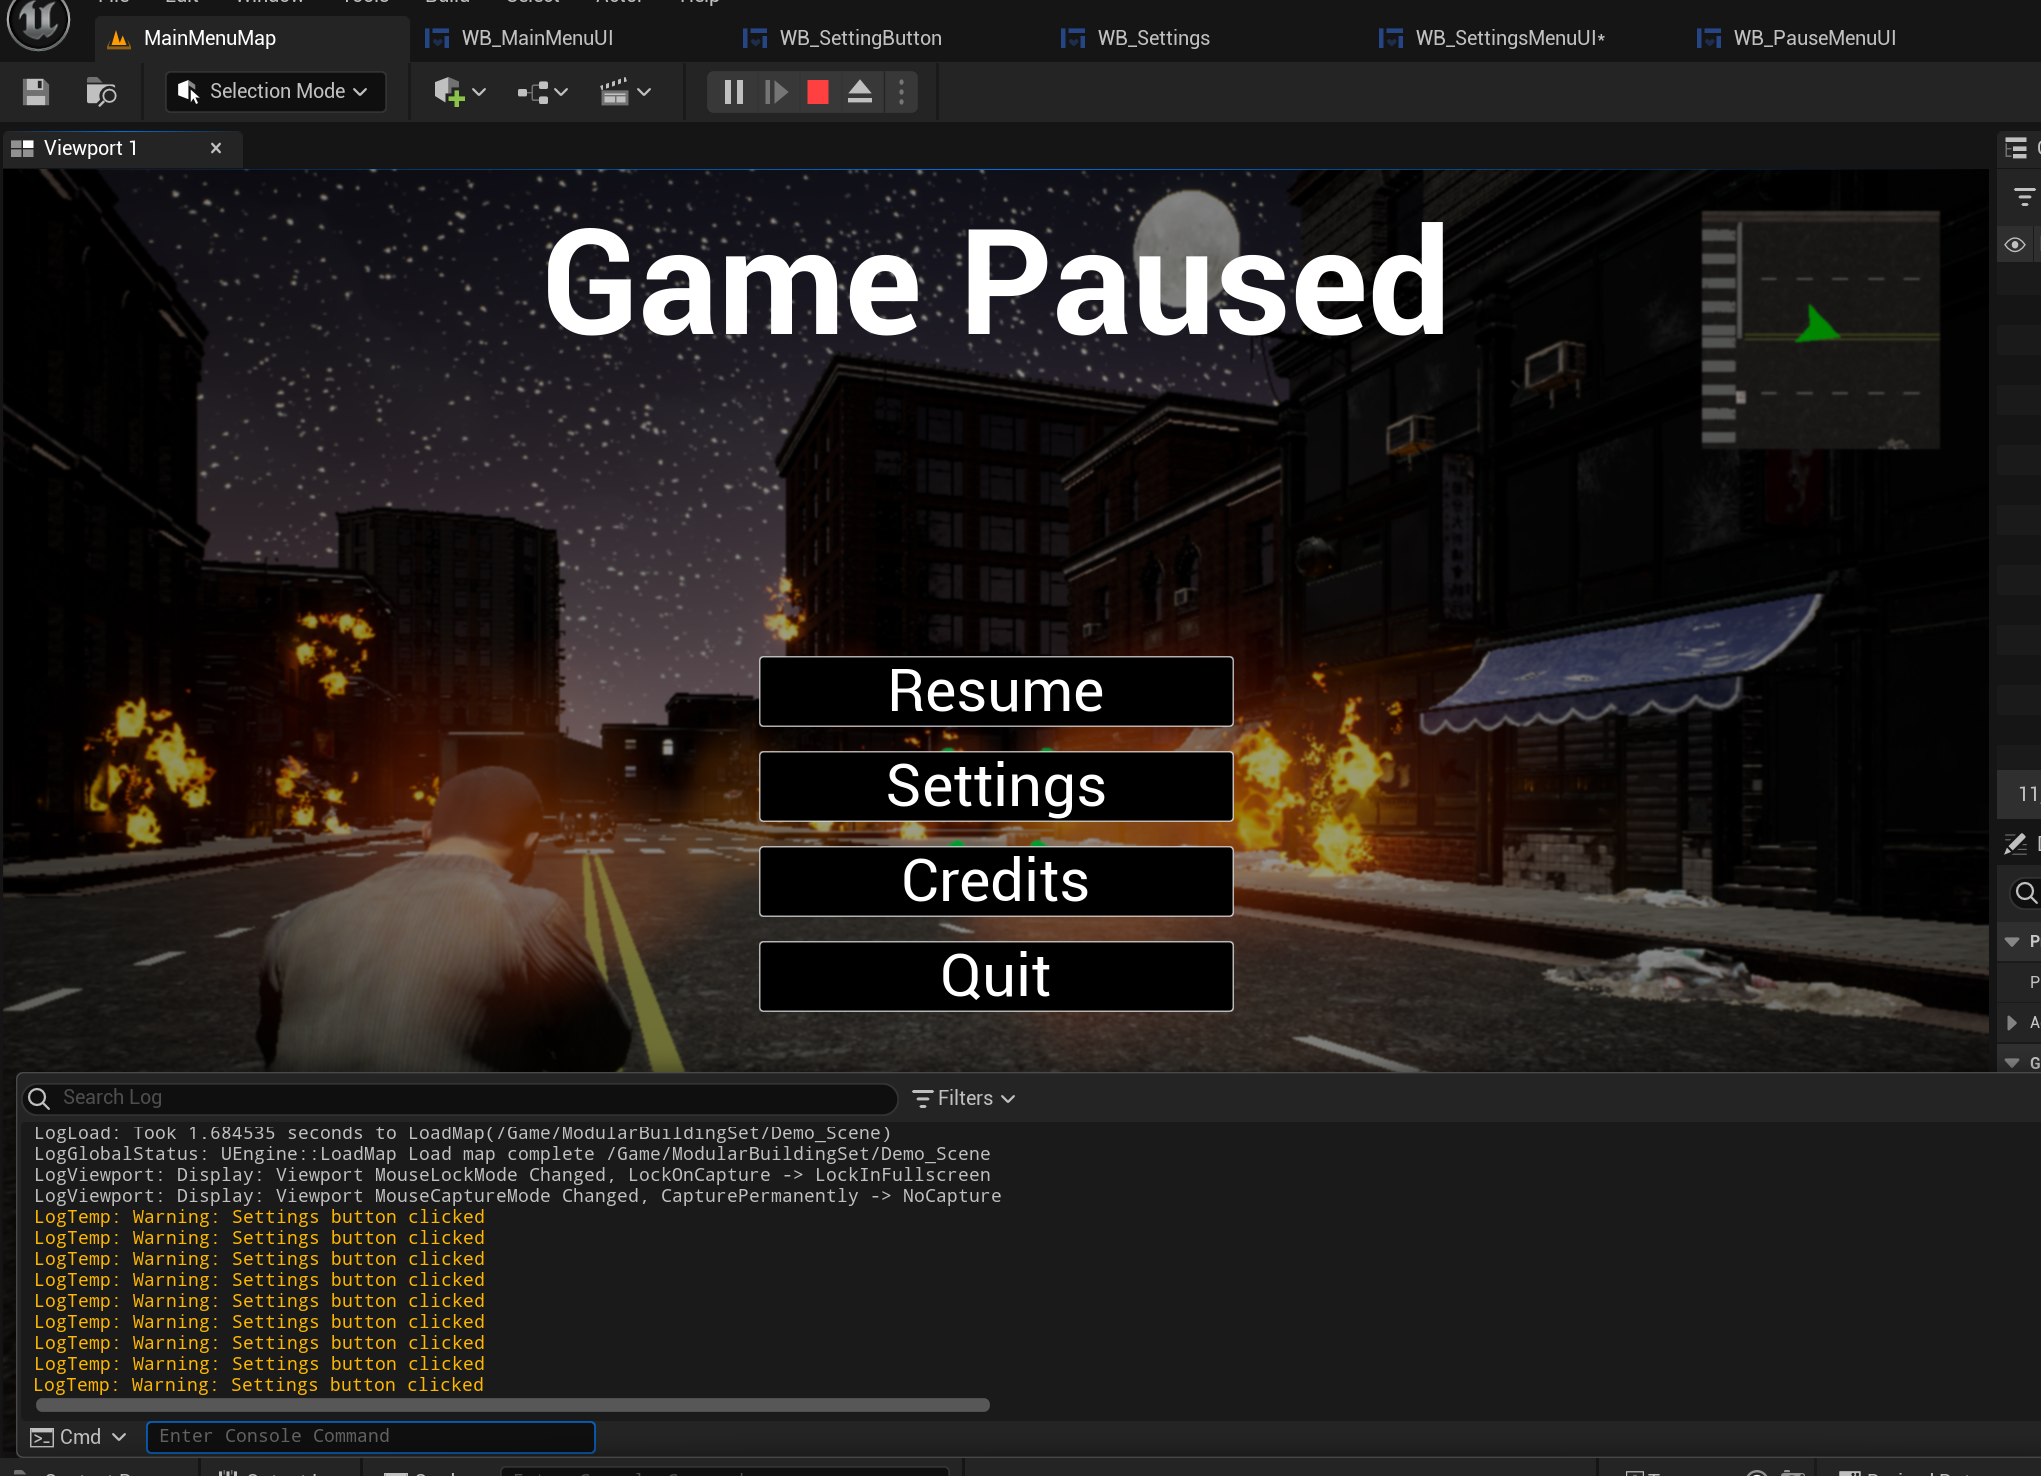Pause the play session
The width and height of the screenshot is (2041, 1476).
(733, 92)
